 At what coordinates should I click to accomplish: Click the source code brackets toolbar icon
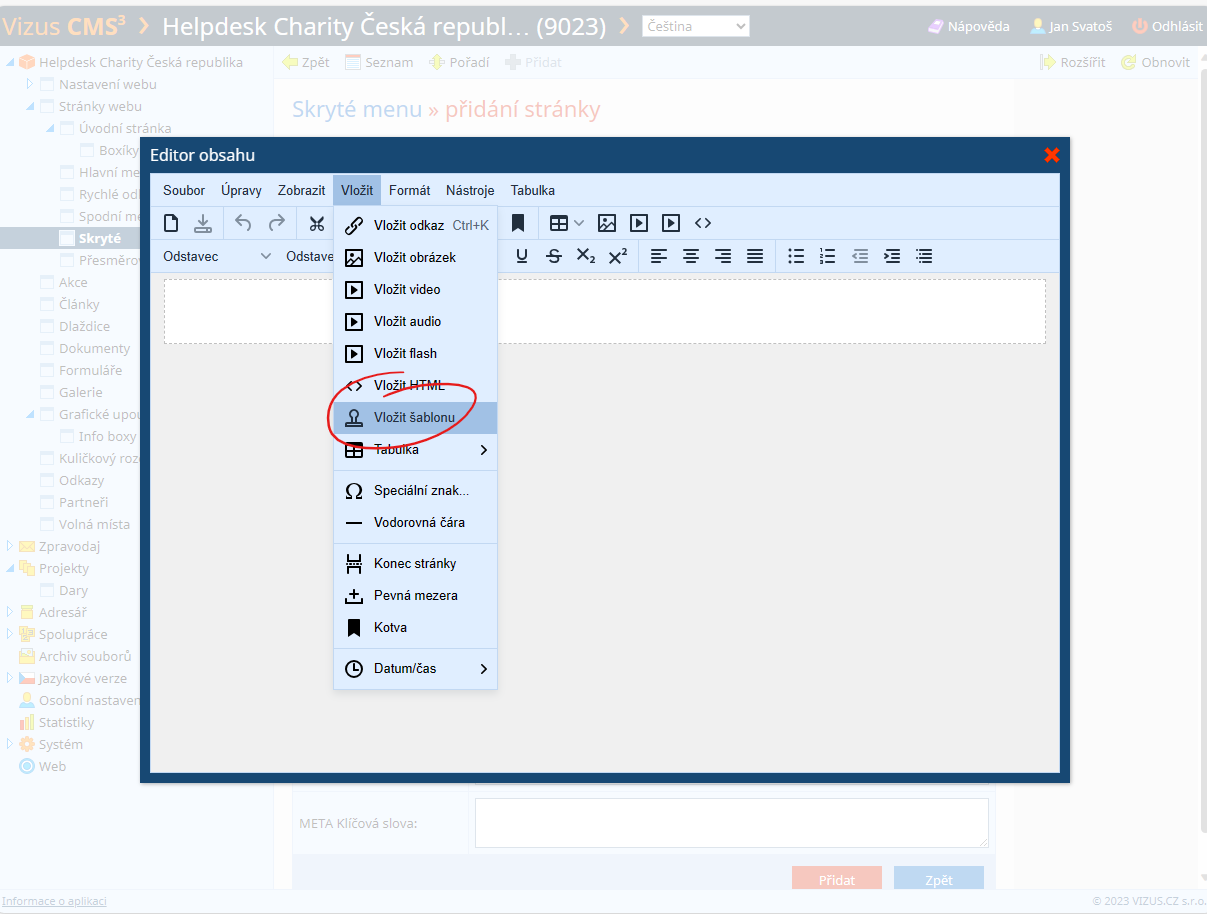(x=703, y=223)
